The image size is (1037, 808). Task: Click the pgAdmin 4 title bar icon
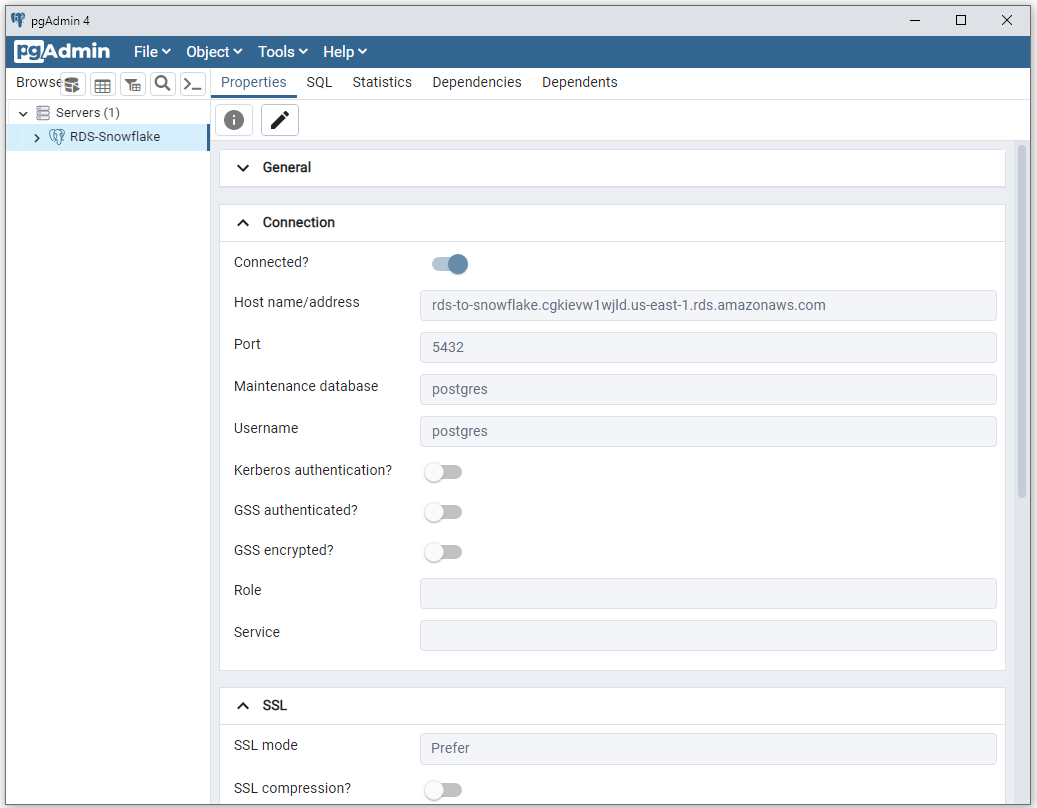18,20
